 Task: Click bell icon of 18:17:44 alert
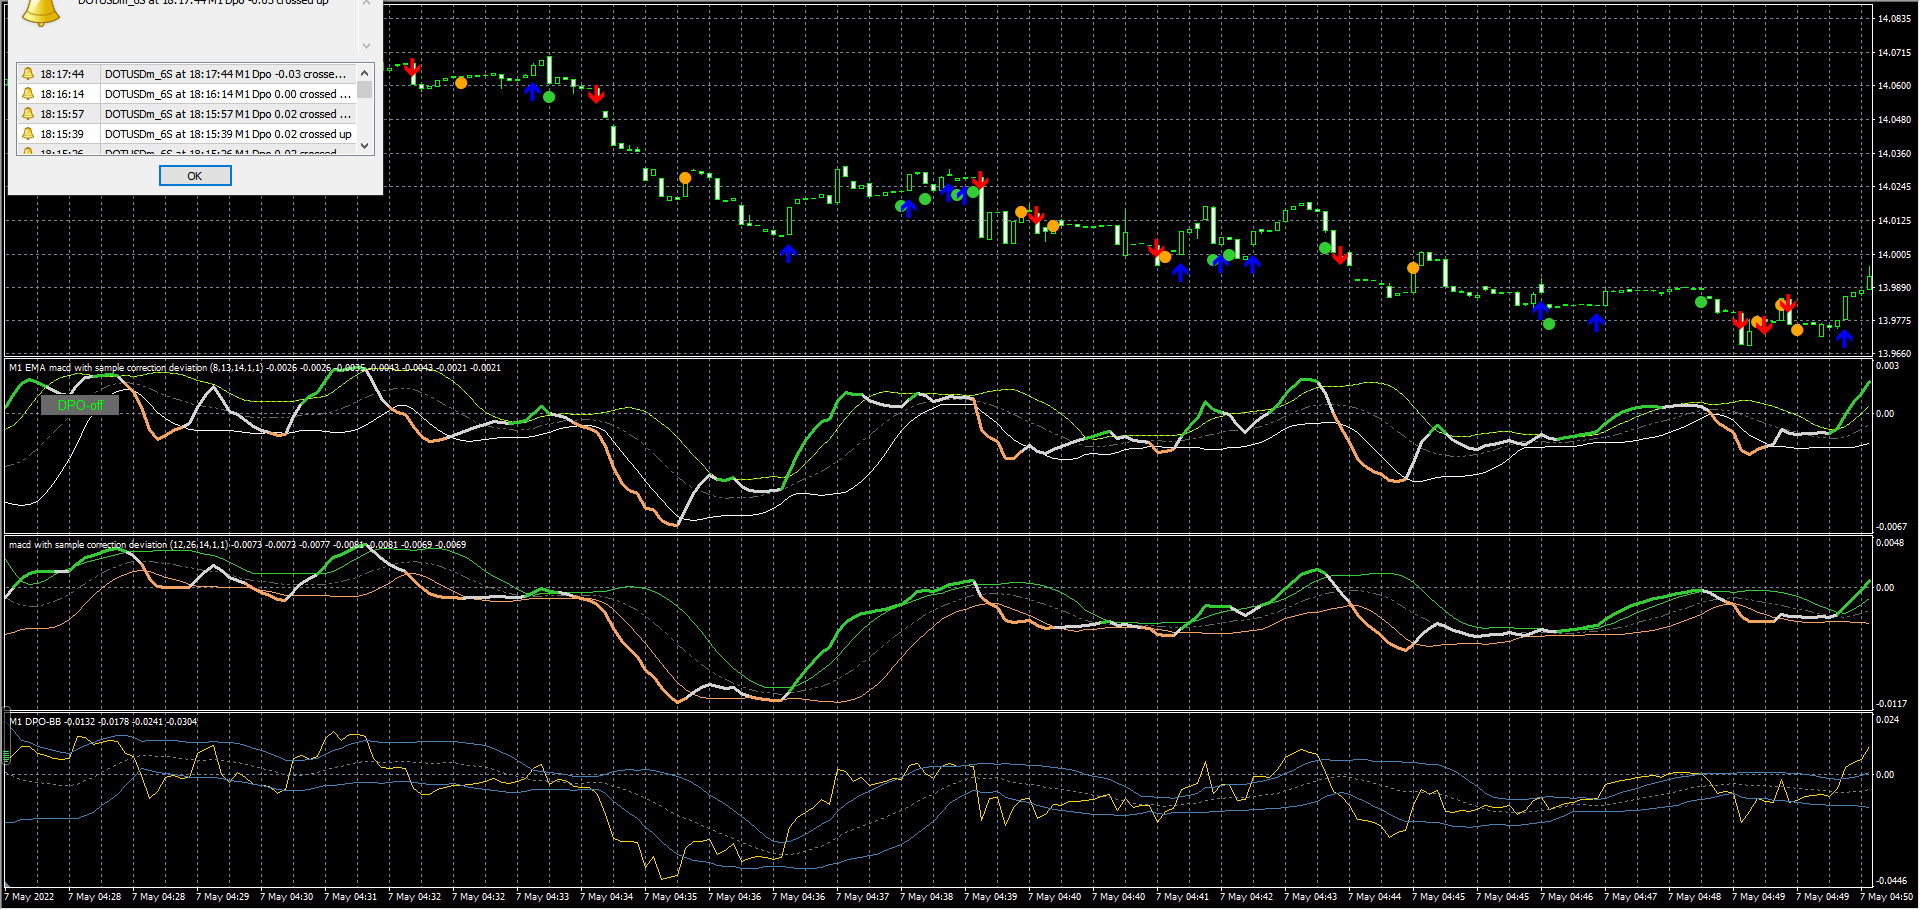tap(28, 74)
